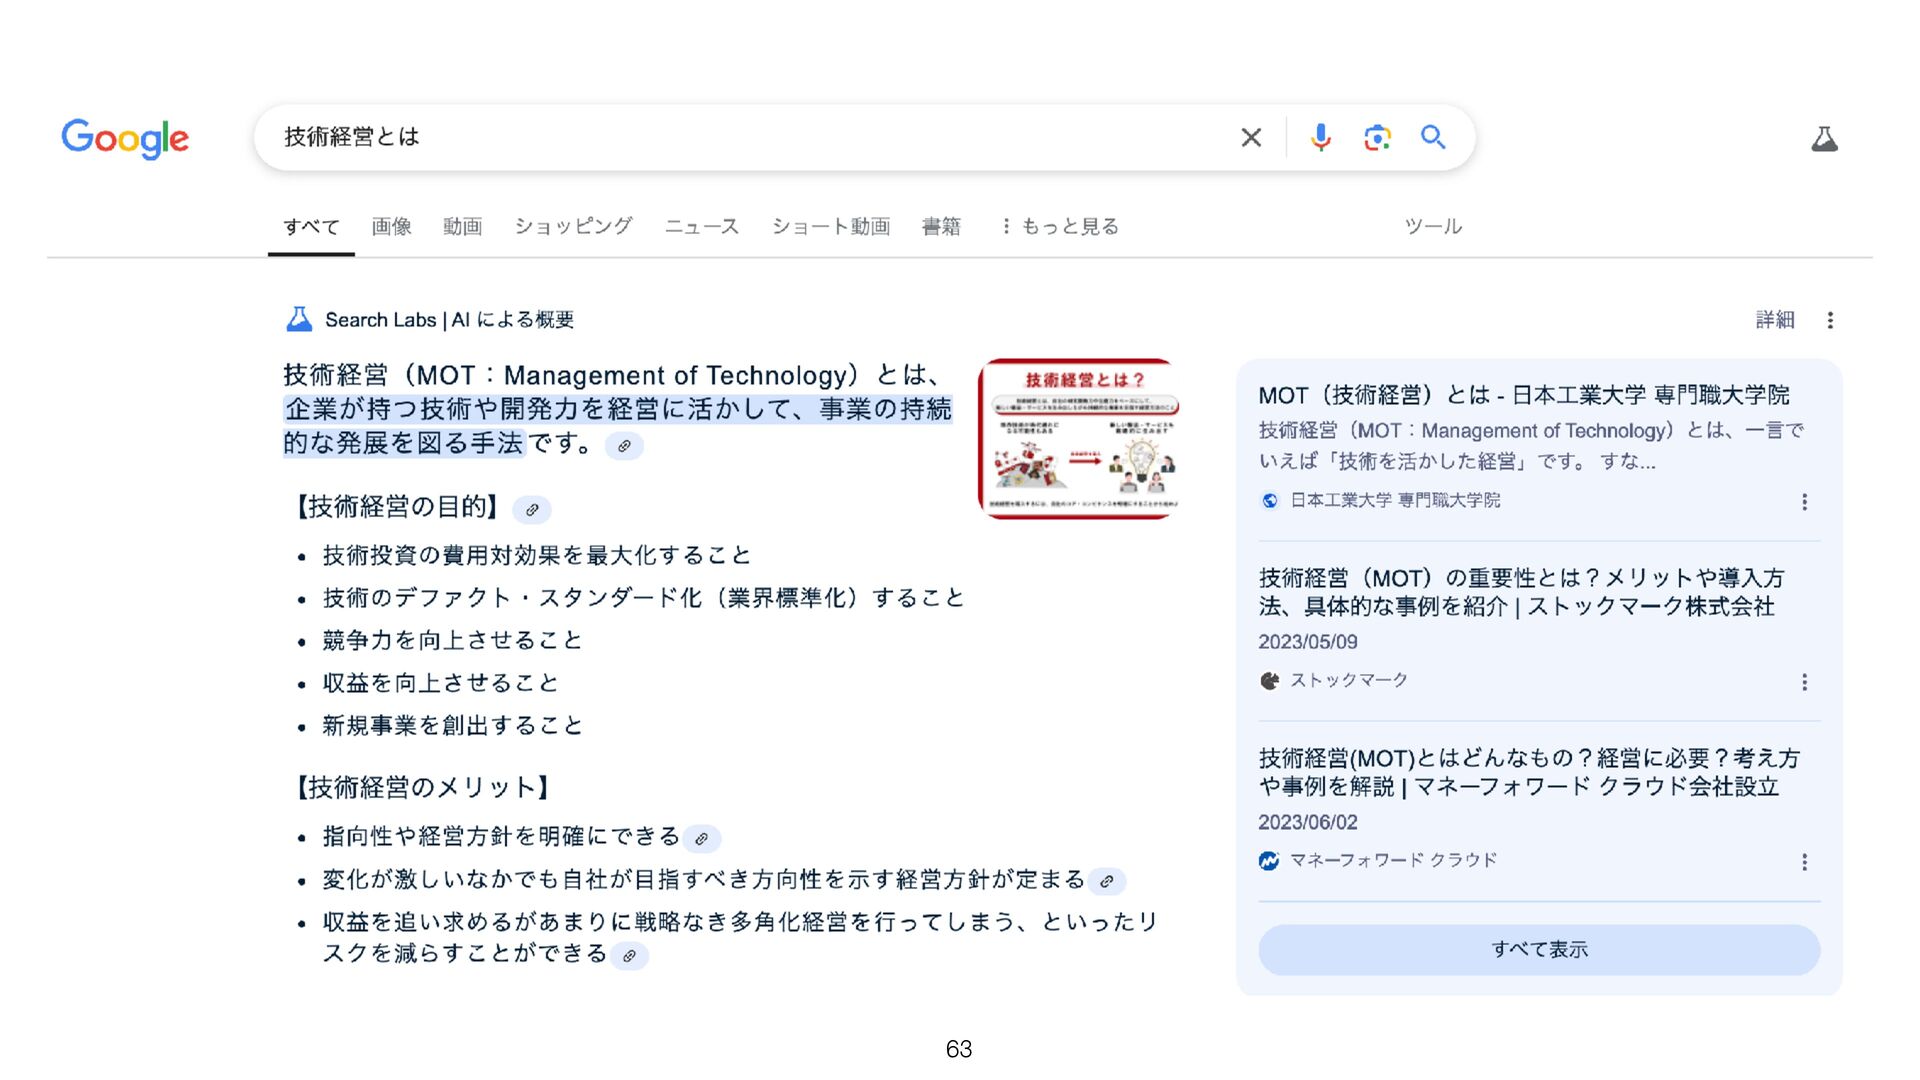Open MOT 日本工業大学 専門職大学院 result link
This screenshot has width=1920, height=1080.
[1523, 395]
